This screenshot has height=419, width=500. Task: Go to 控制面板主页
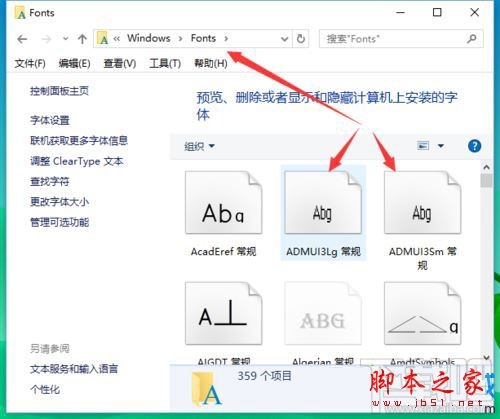59,91
